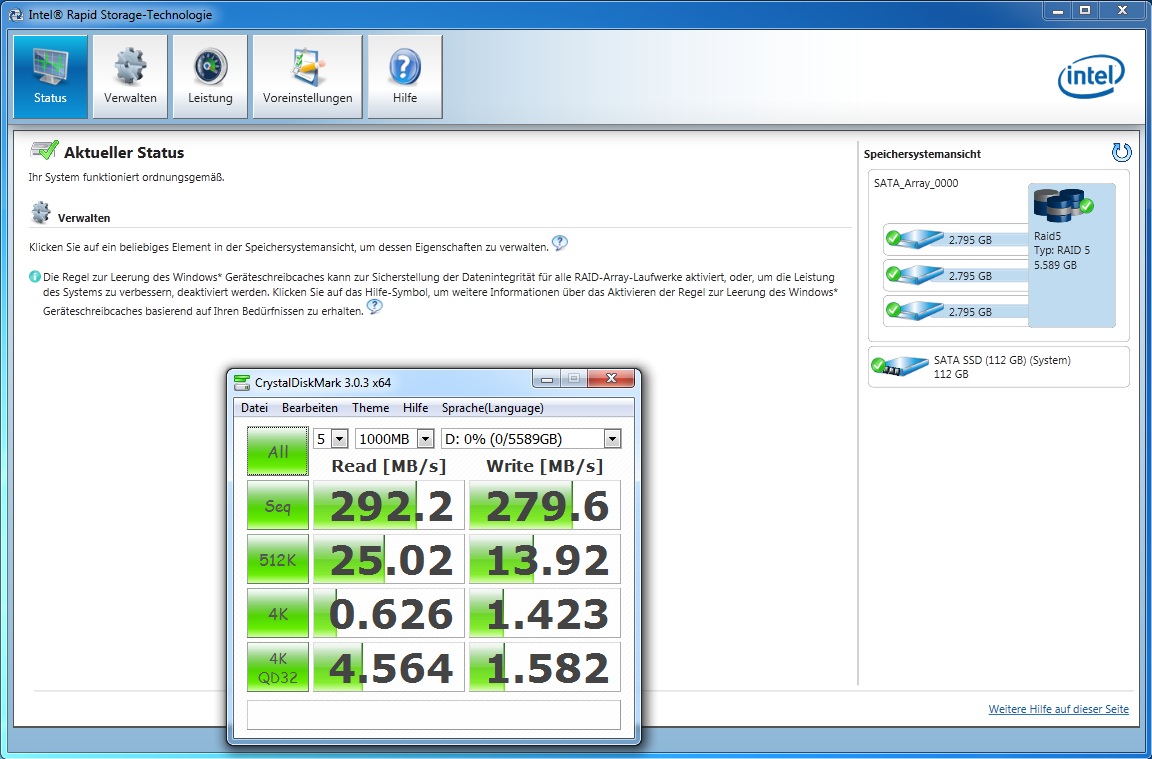Run All benchmarks in CrystalDiskMark
1152x759 pixels.
(x=278, y=451)
